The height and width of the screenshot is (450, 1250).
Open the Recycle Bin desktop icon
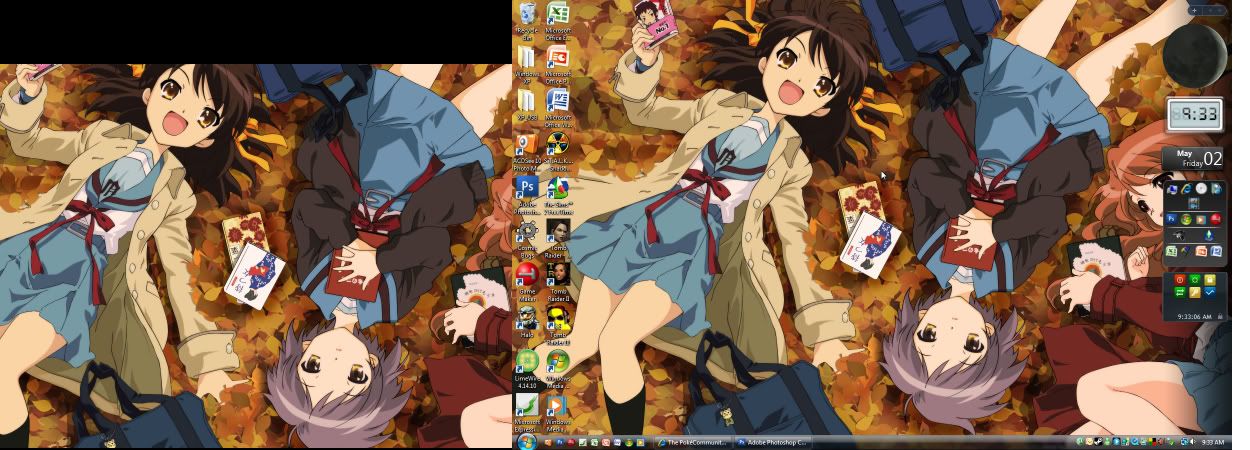coord(527,21)
